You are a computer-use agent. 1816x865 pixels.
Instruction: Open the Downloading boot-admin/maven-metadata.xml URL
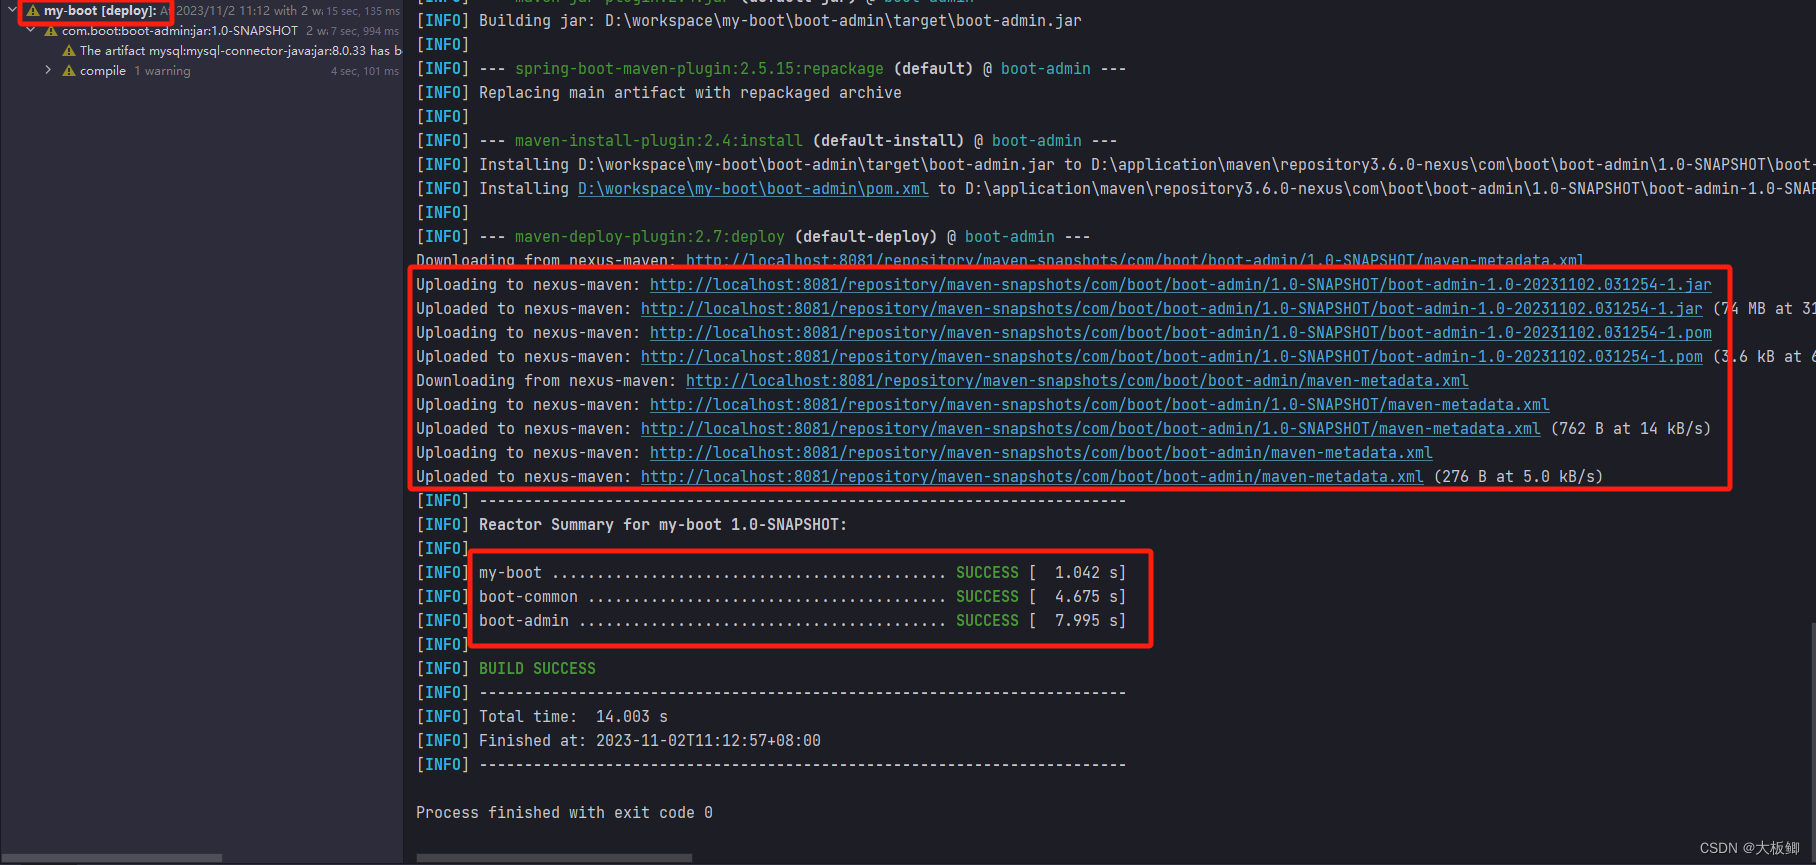pos(1077,381)
